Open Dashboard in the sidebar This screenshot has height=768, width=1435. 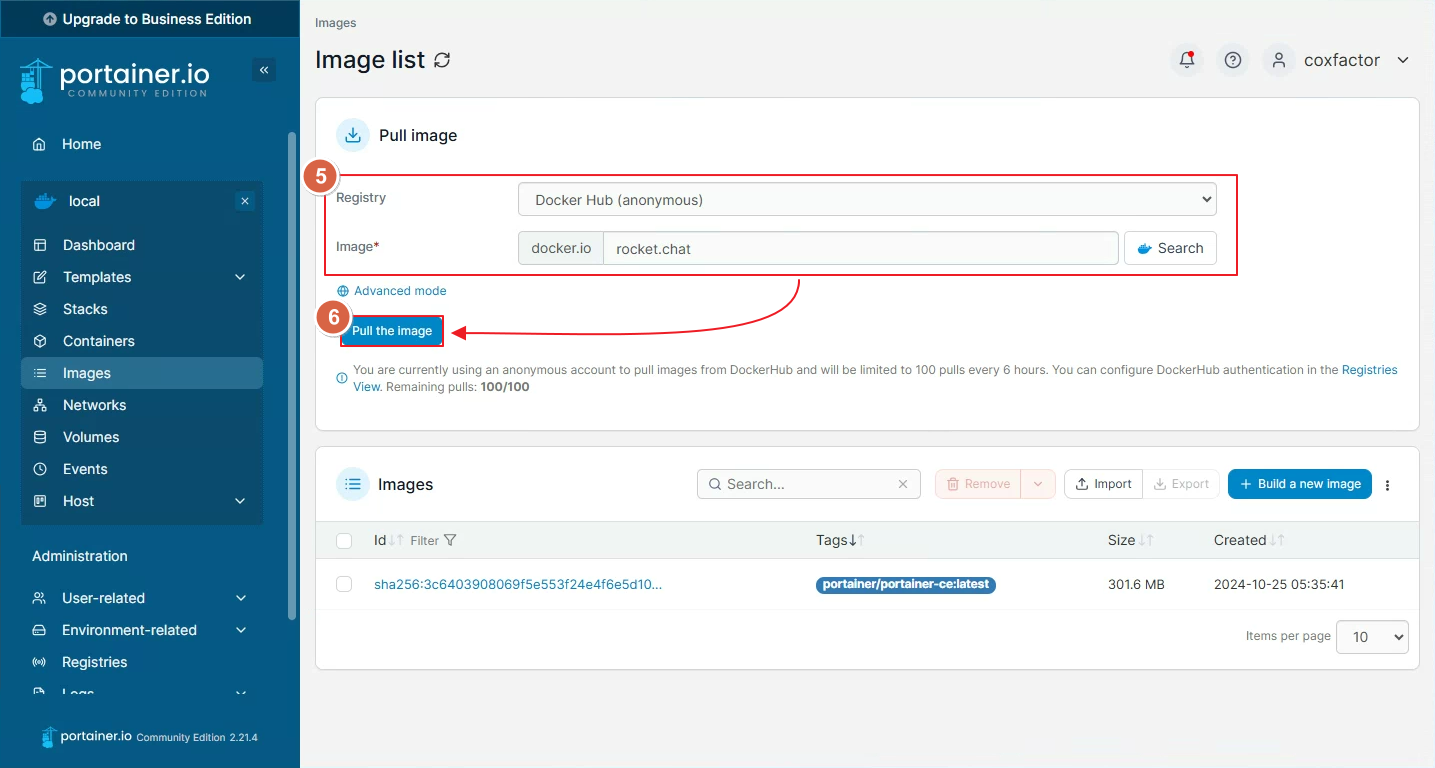(x=142, y=245)
